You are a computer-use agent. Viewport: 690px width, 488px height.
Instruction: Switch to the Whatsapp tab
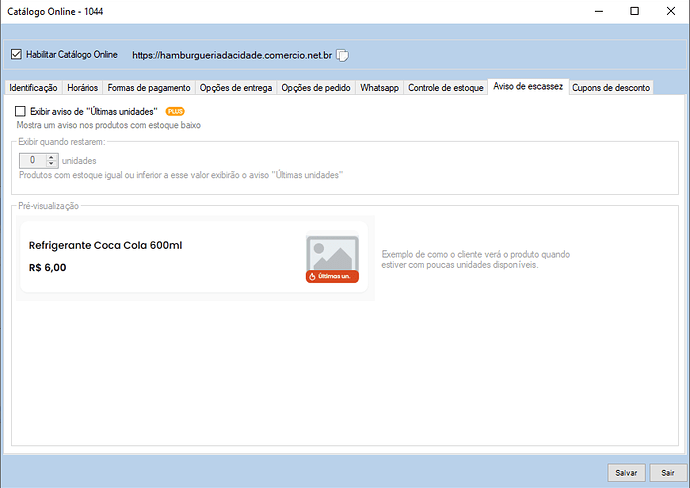point(379,88)
